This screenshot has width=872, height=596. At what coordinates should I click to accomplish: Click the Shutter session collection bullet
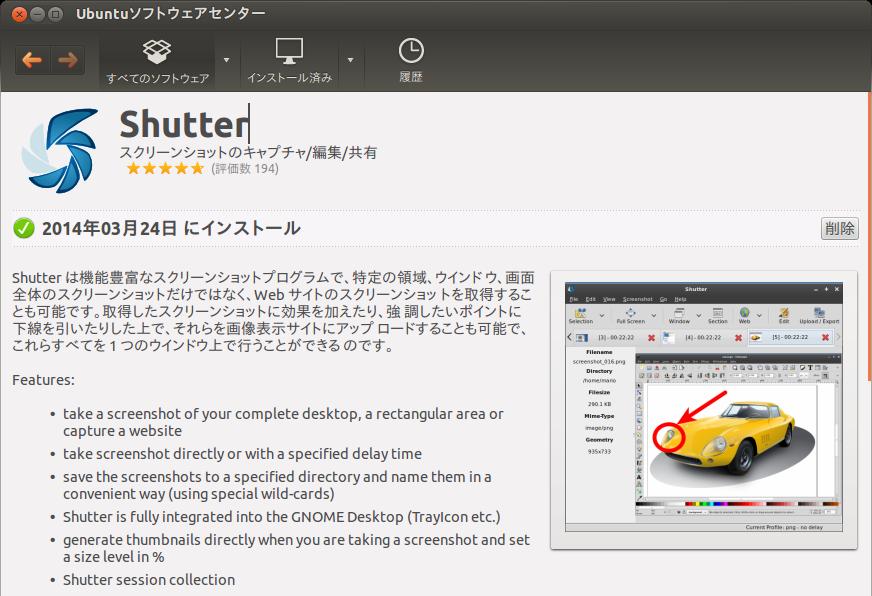pyautogui.click(x=149, y=580)
